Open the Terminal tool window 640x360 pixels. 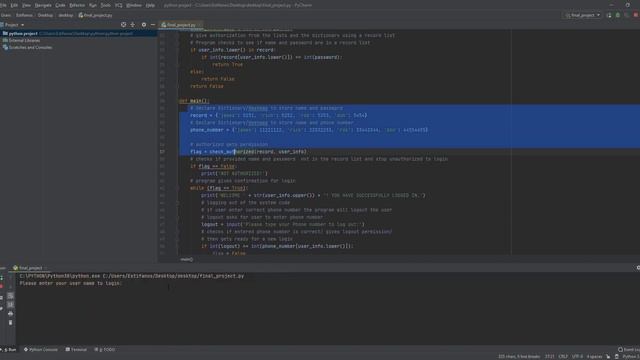76,350
